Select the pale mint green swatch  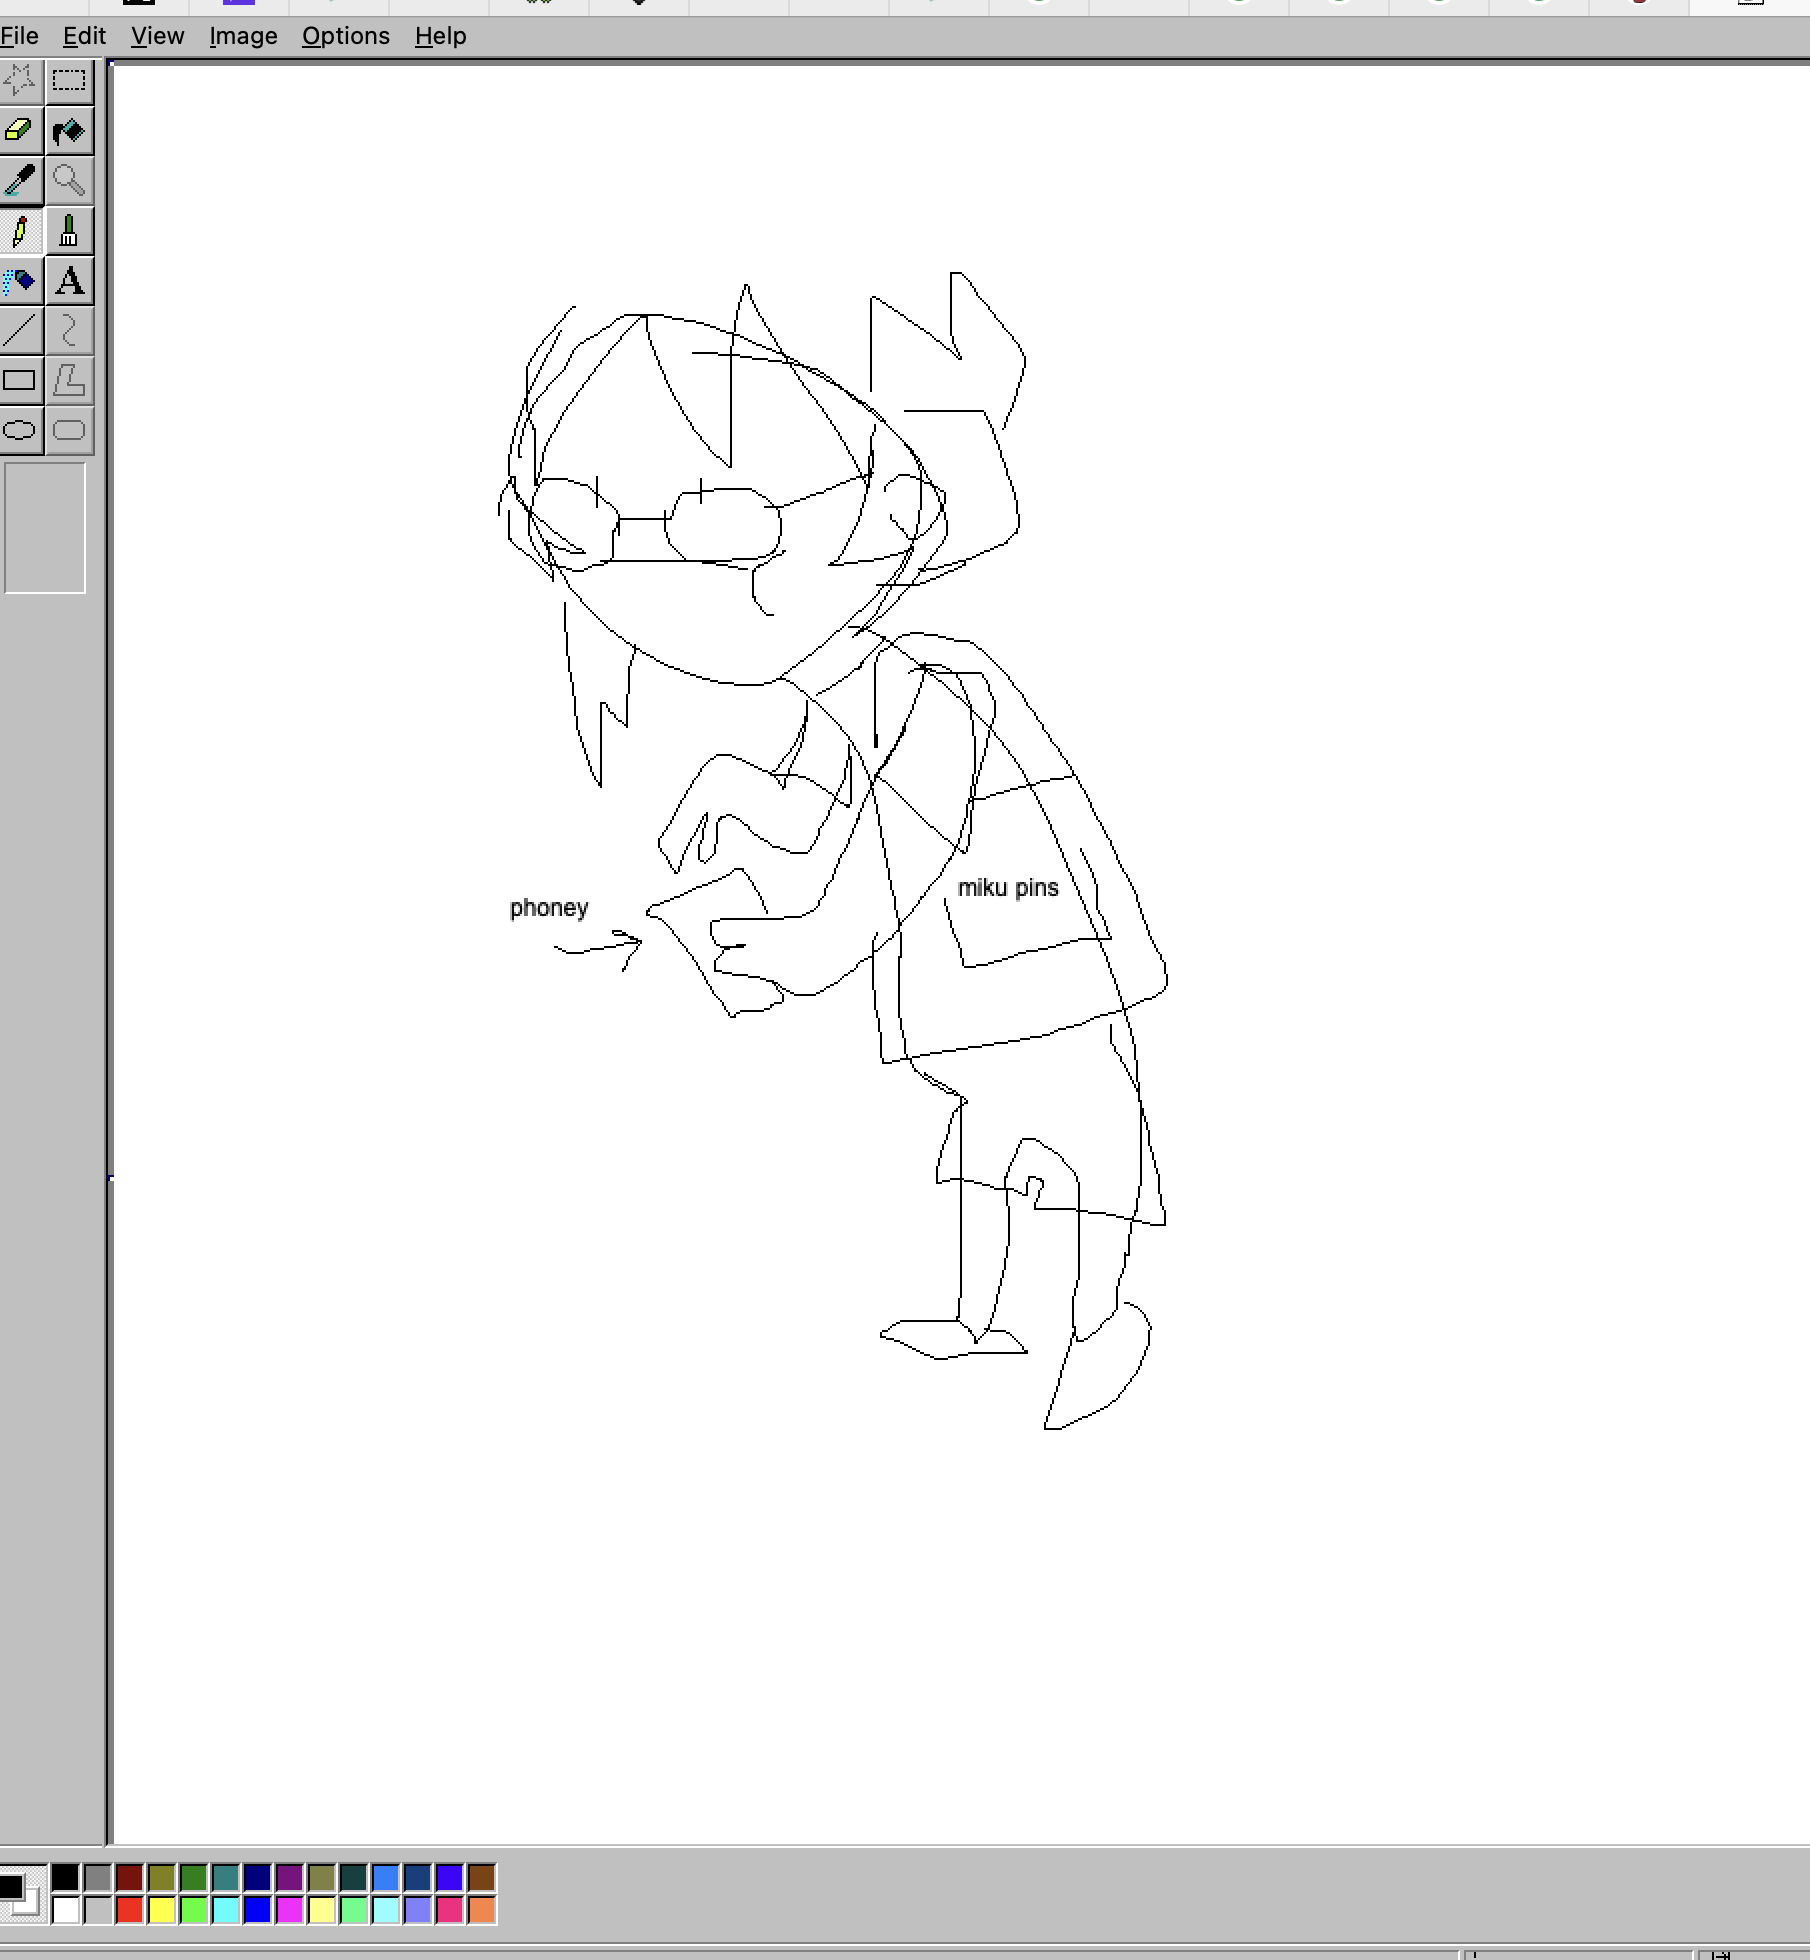[354, 1910]
